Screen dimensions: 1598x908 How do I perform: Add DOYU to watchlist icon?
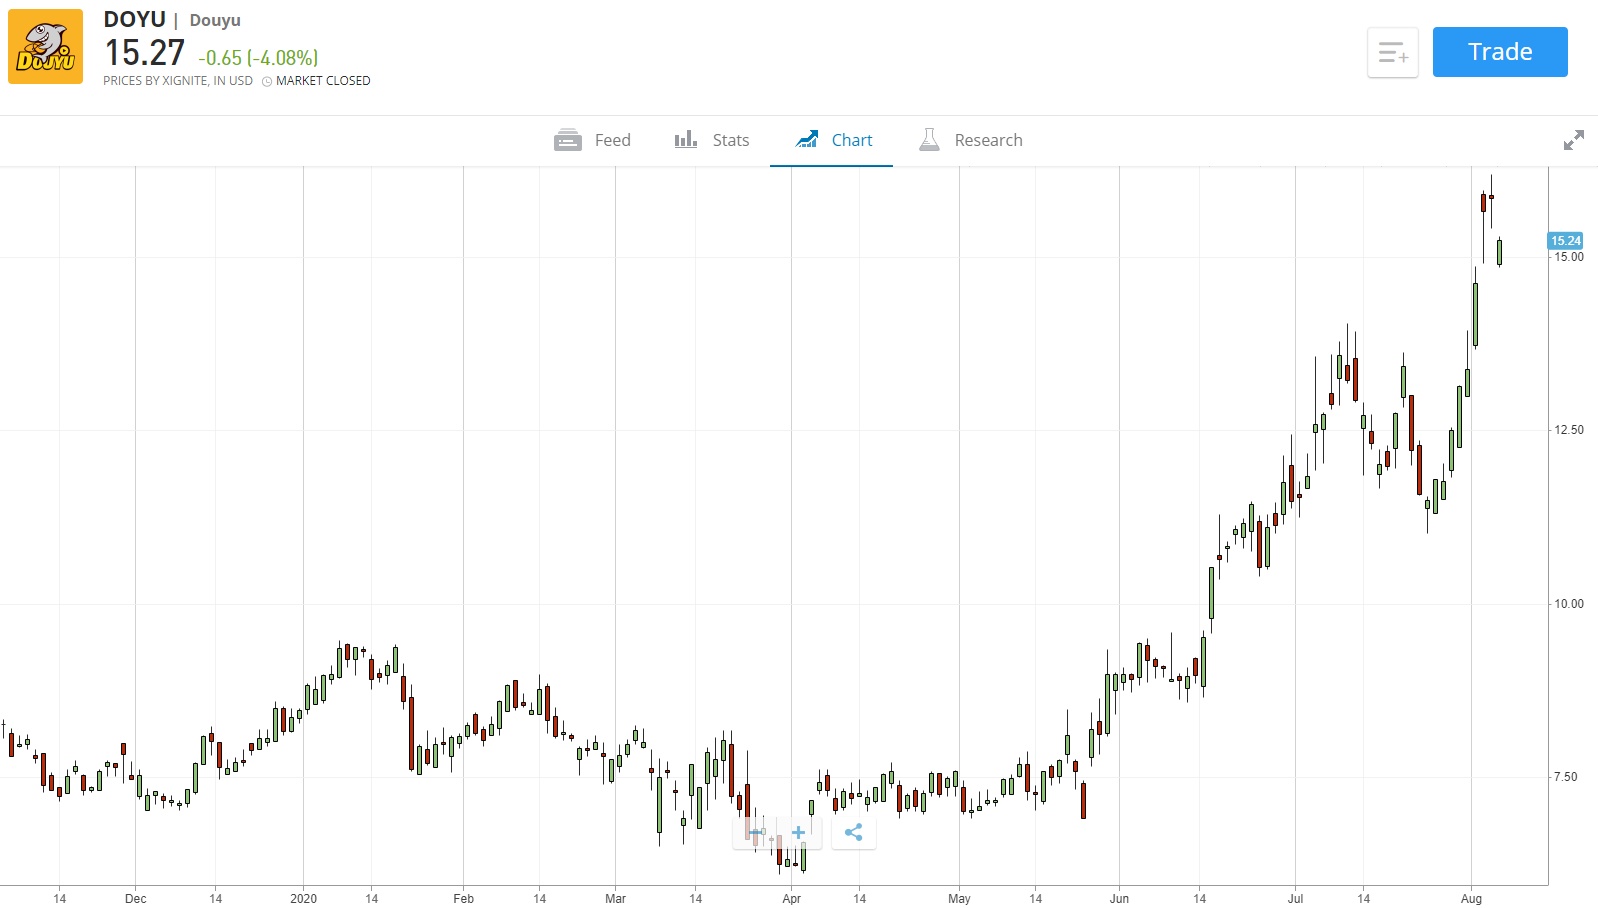pos(1392,52)
